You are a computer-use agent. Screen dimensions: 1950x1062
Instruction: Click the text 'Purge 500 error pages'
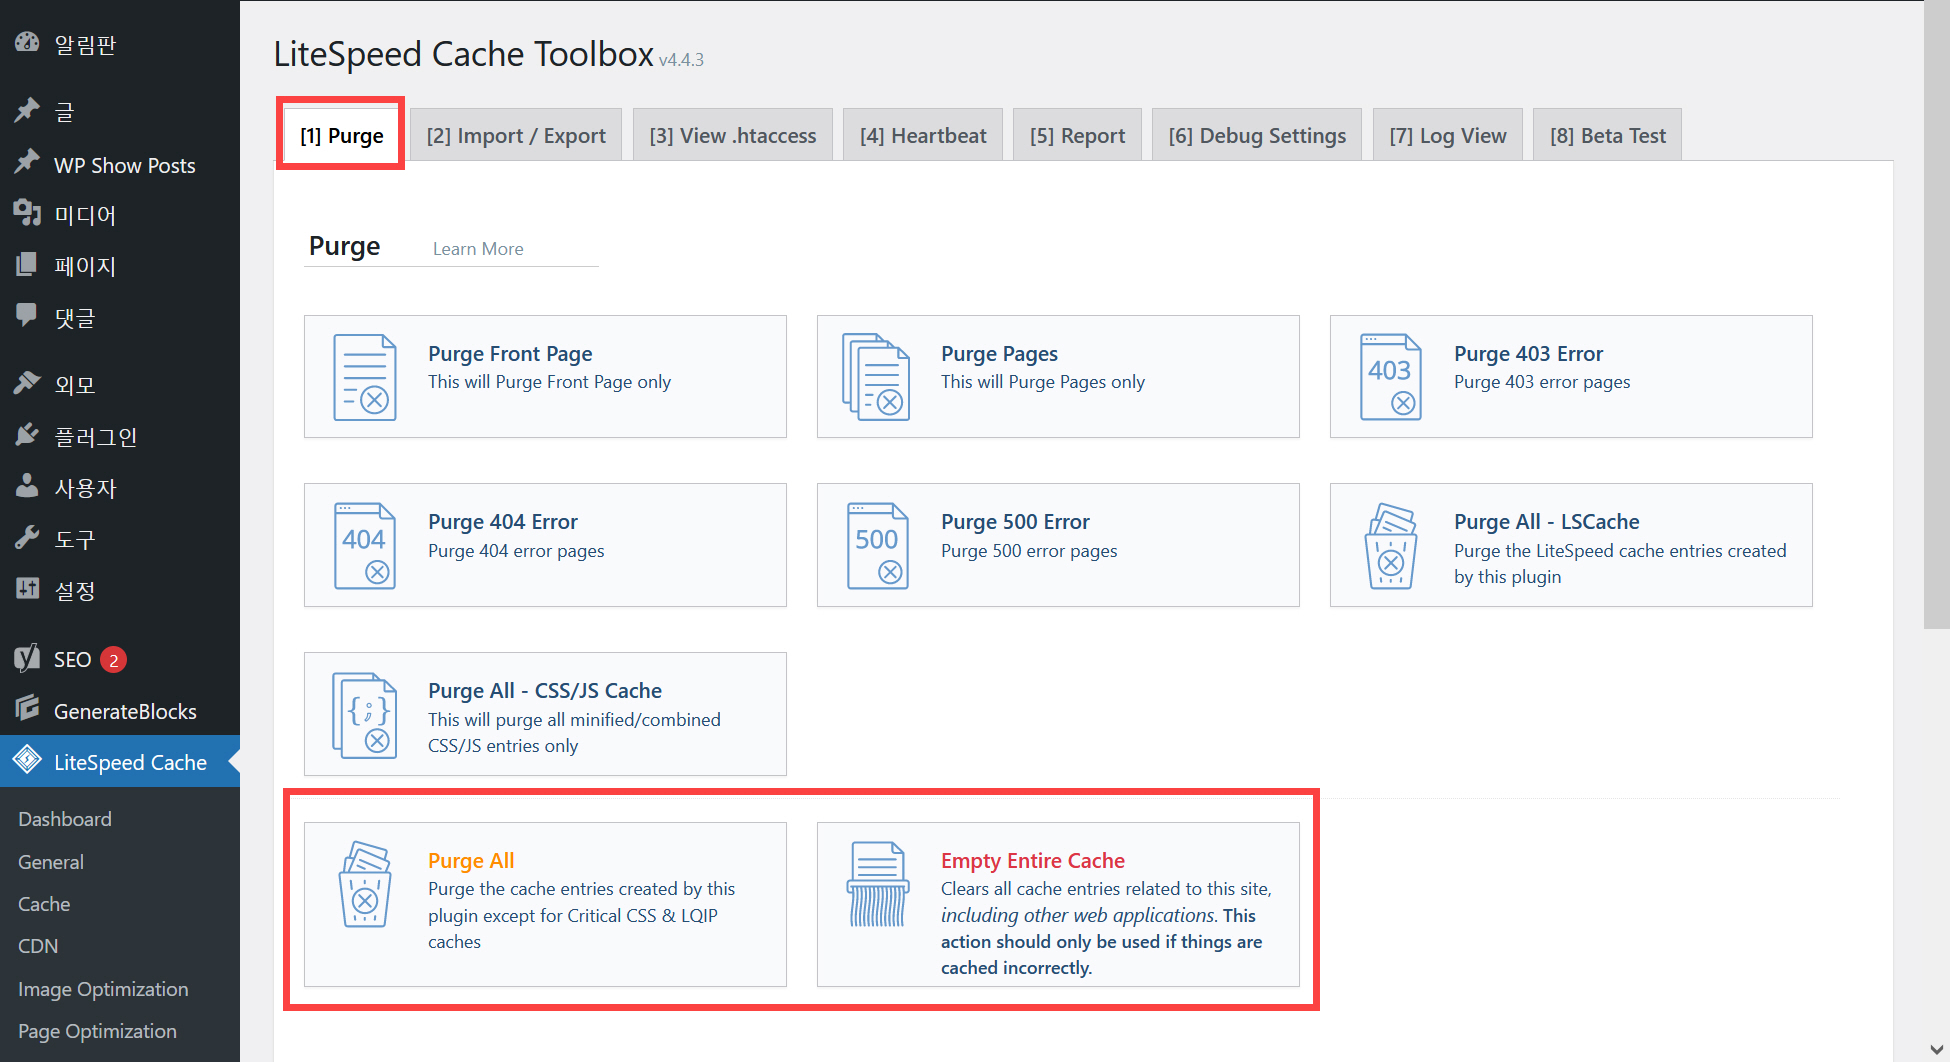[1029, 551]
